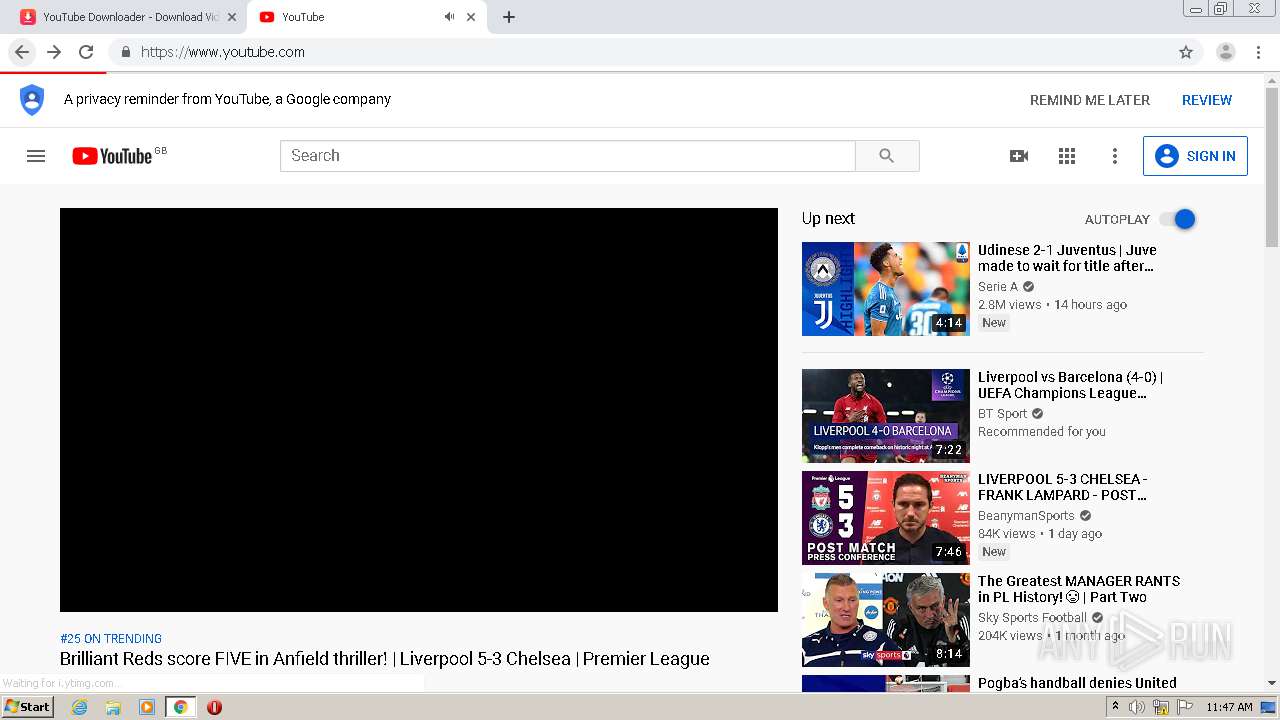The image size is (1280, 720).
Task: Open Udinese 2-1 Juventus video title
Action: 1067,258
